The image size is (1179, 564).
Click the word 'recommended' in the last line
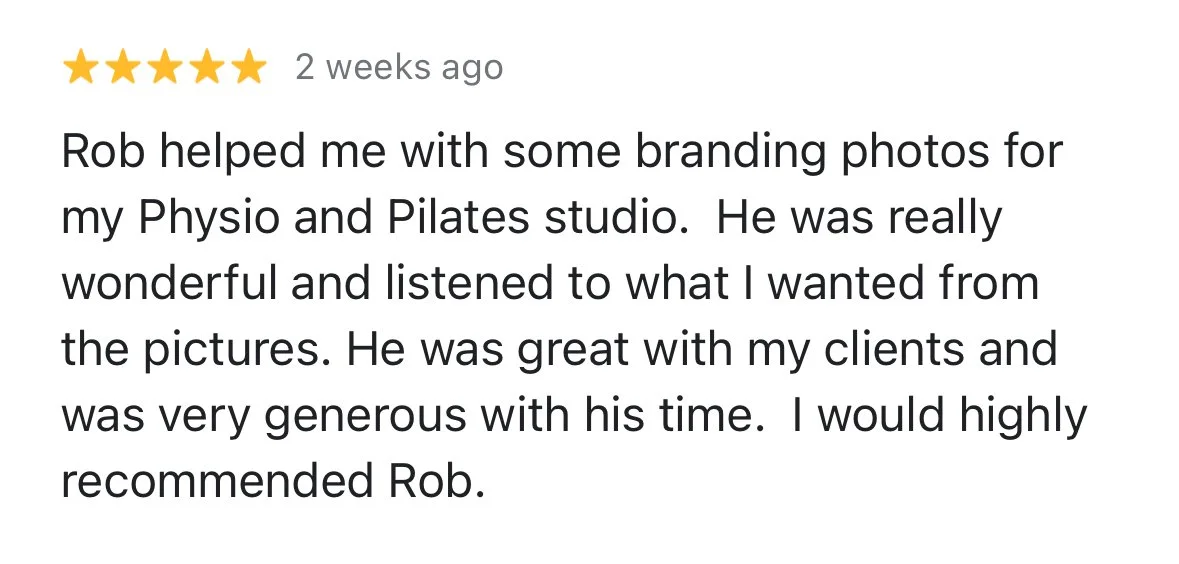pos(217,482)
